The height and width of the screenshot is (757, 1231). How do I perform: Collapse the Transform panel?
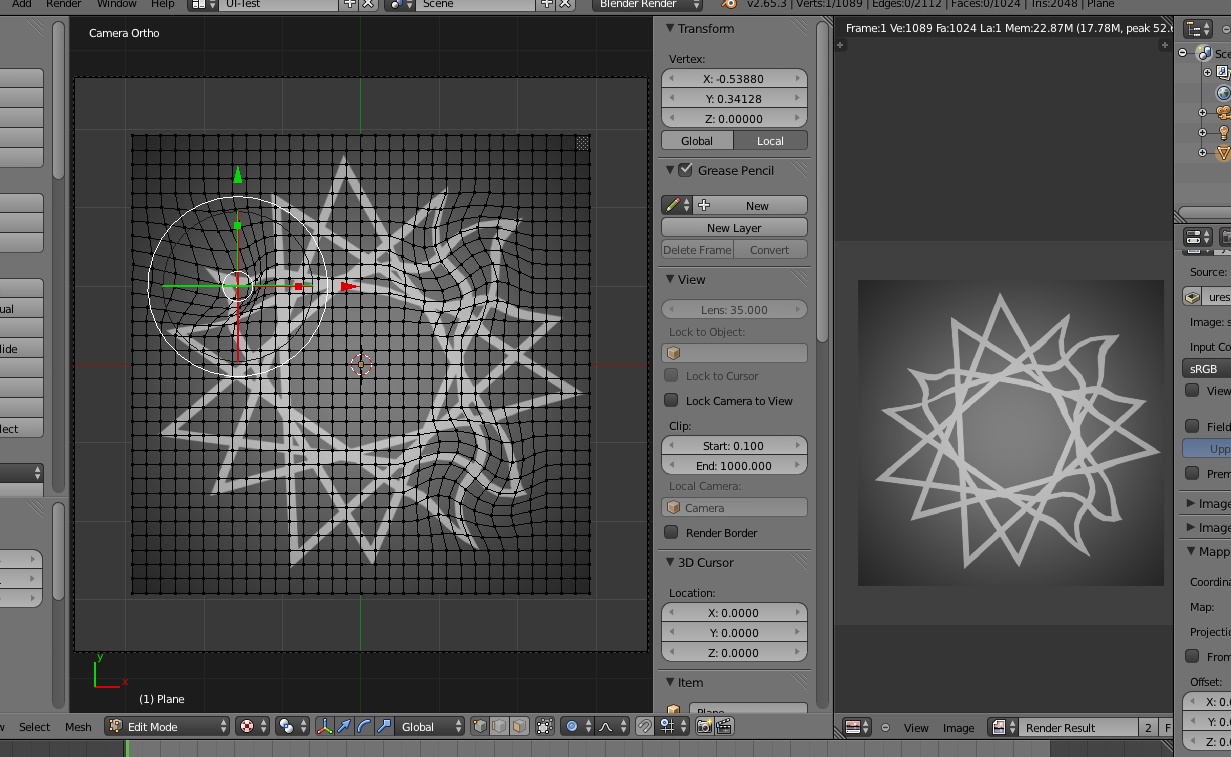point(670,29)
